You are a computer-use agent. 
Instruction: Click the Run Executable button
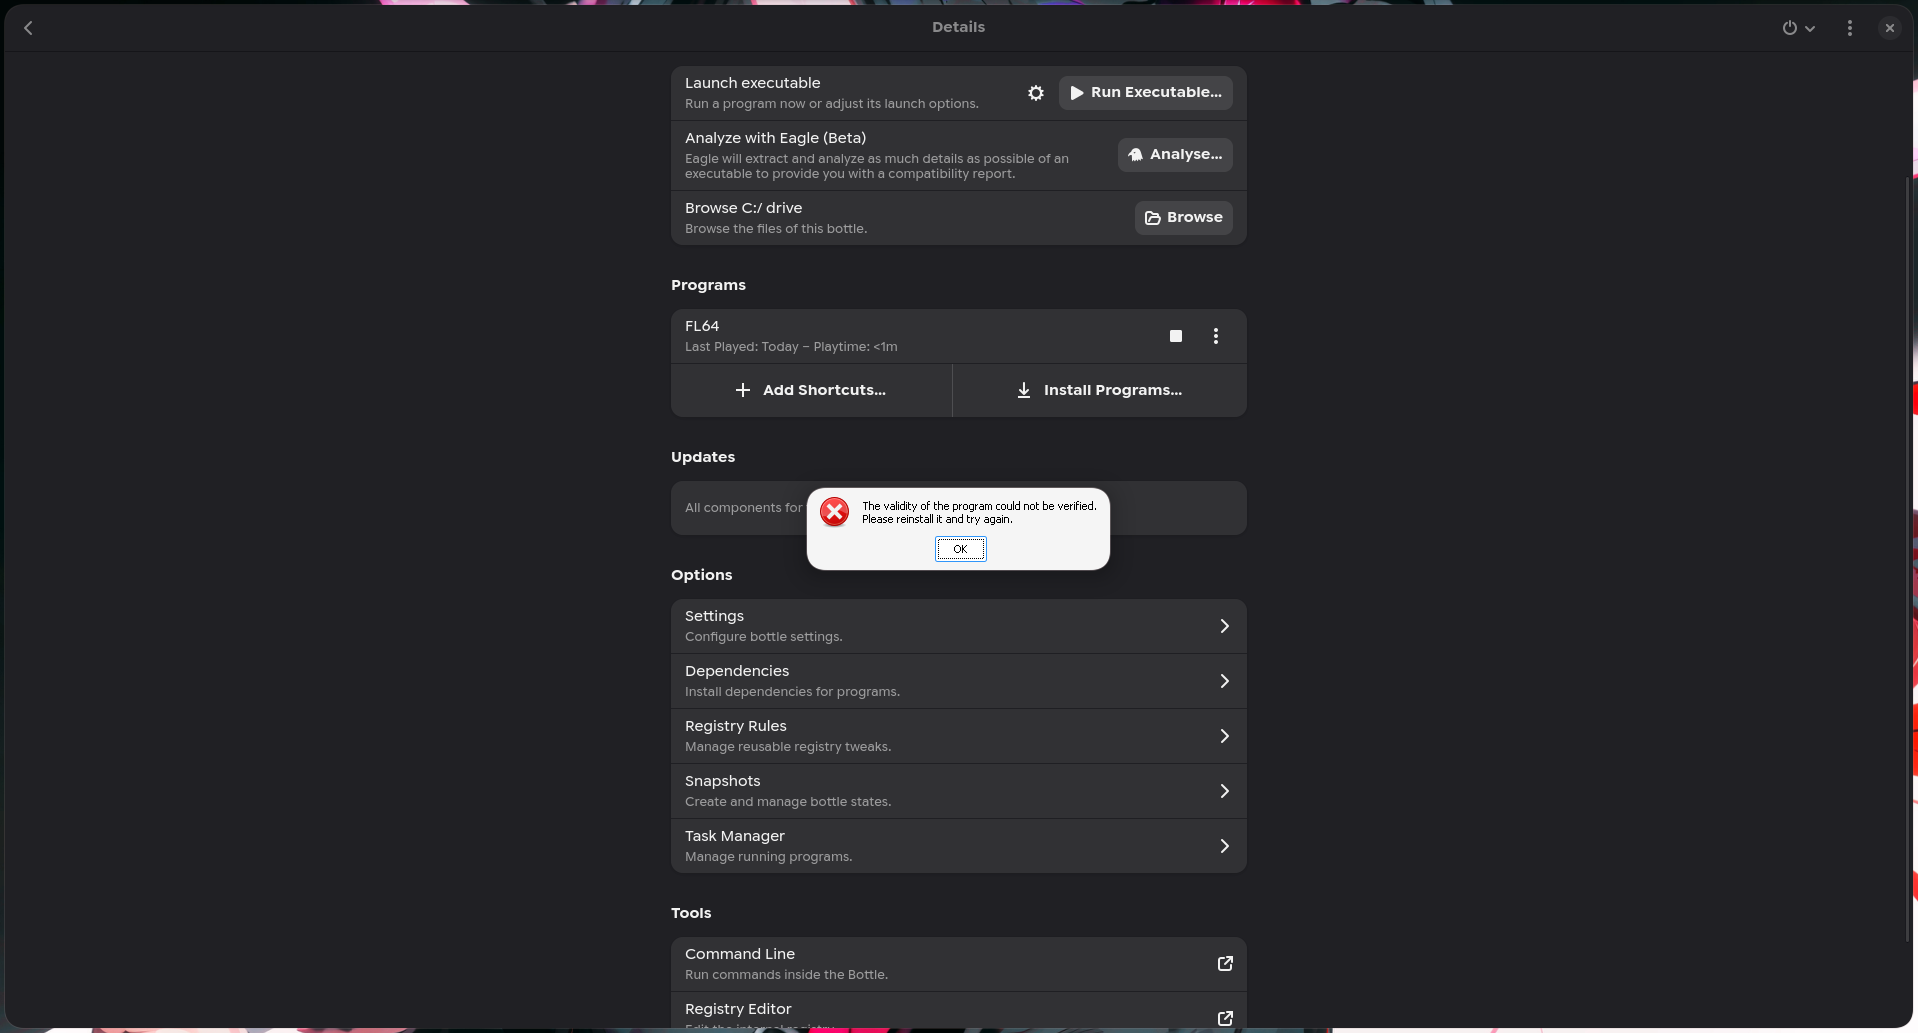point(1145,93)
